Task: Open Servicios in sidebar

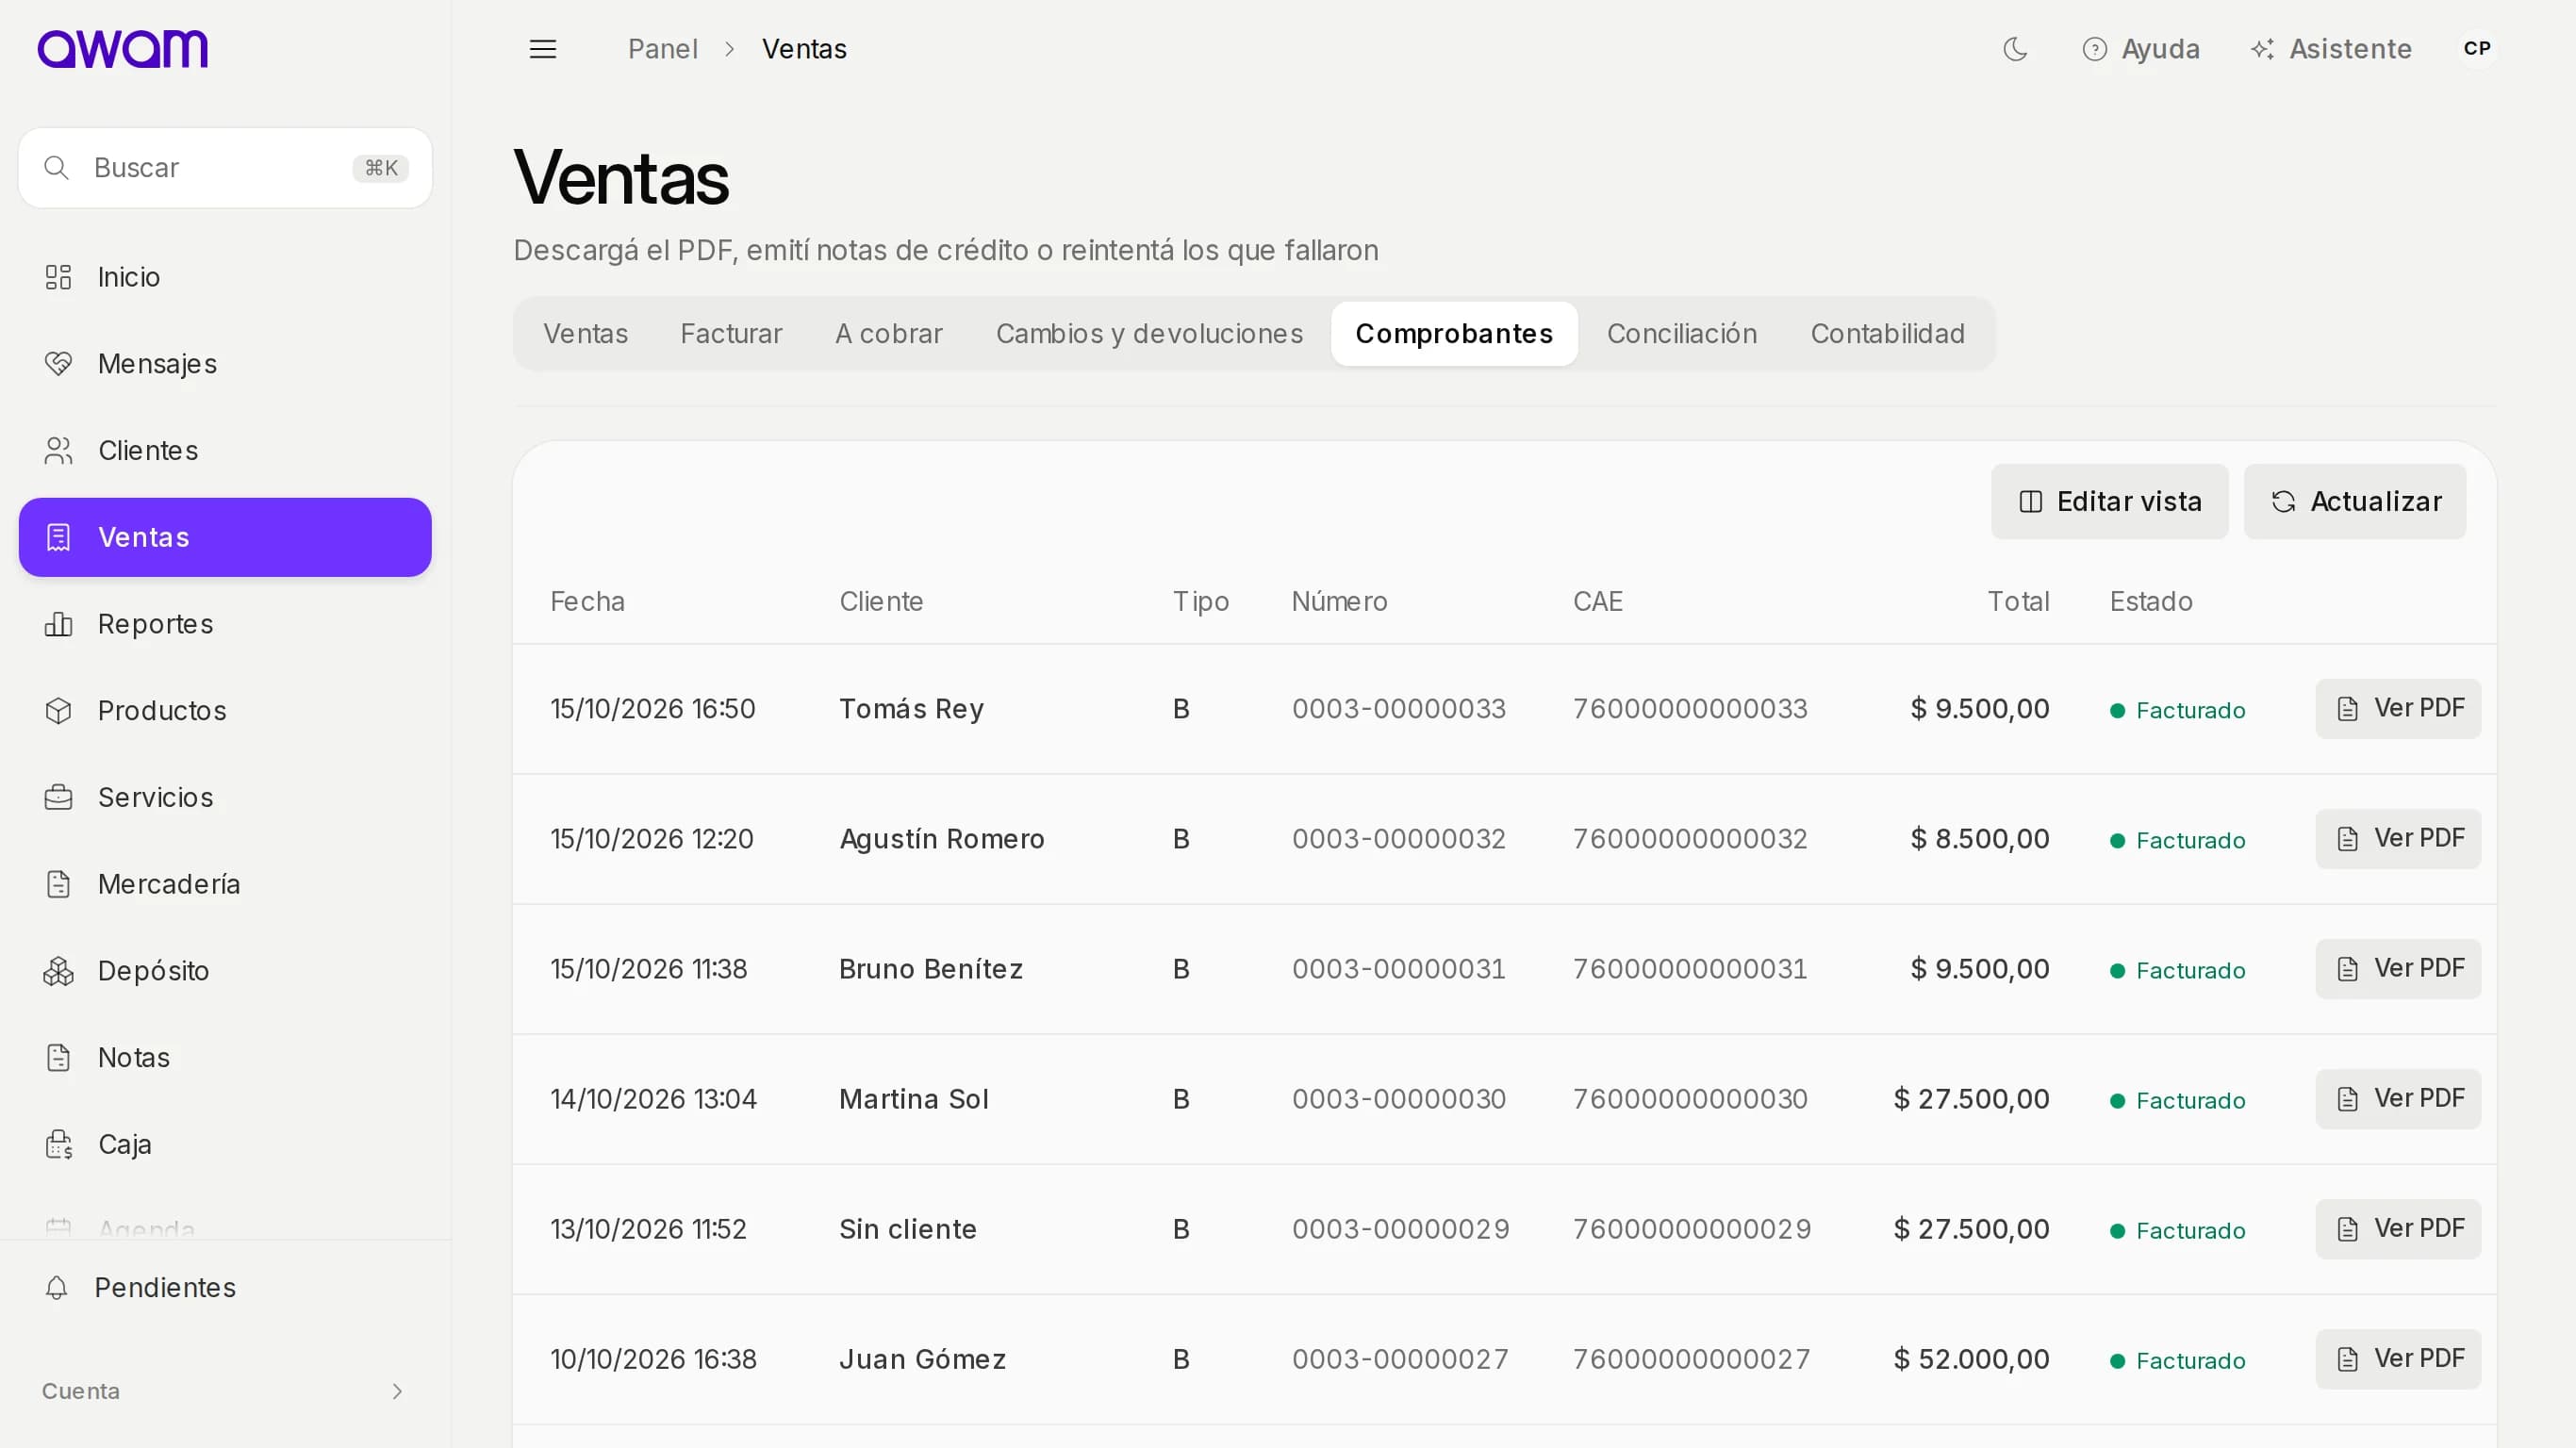Action: click(x=225, y=798)
